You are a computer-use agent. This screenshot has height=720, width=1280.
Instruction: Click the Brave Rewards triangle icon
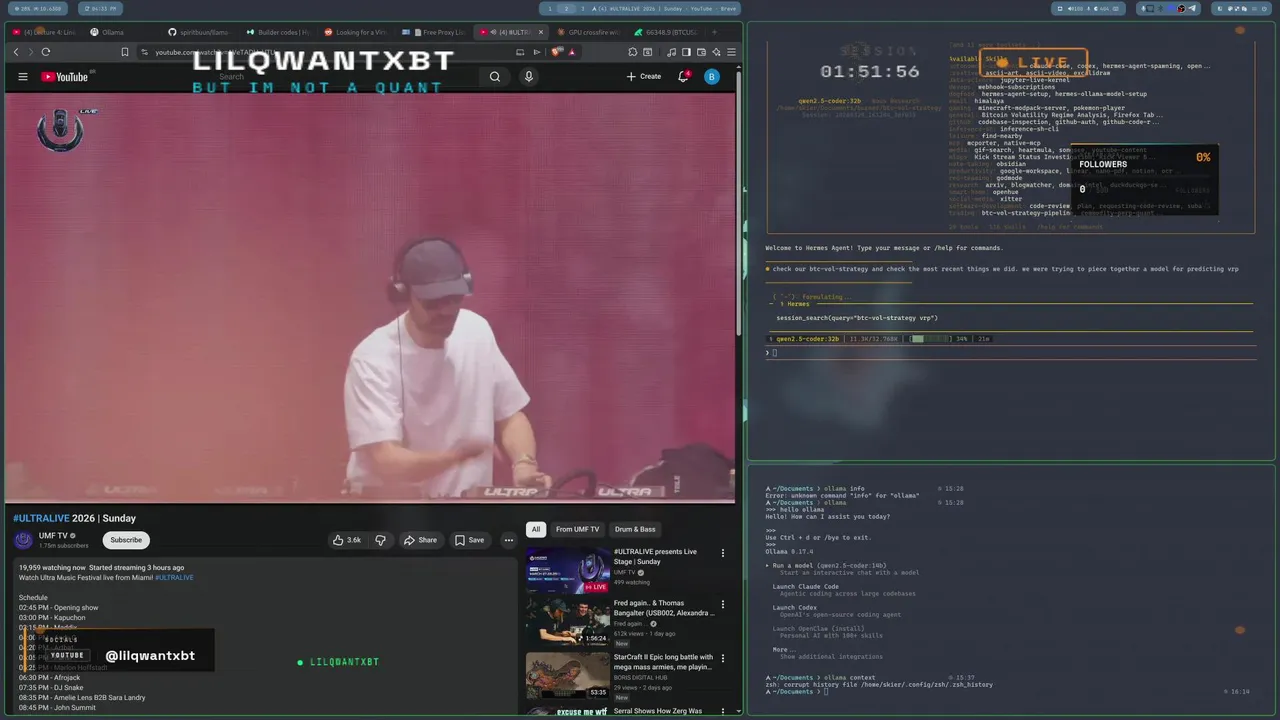click(x=572, y=52)
